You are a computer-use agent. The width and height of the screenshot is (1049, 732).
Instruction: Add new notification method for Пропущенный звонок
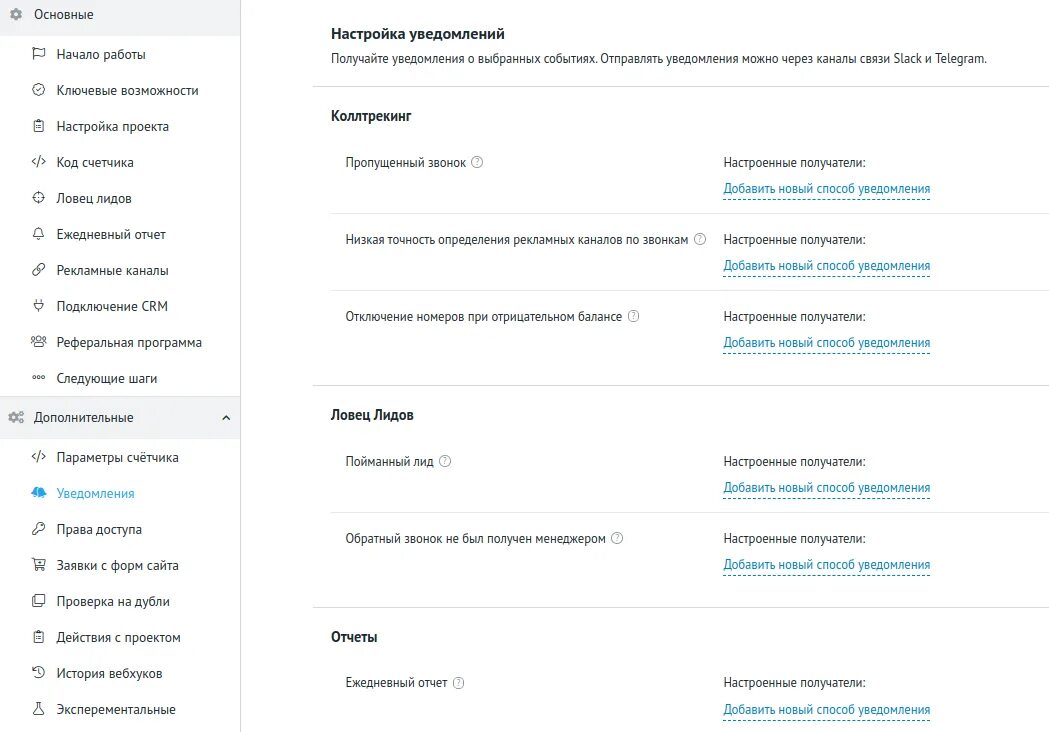coord(826,189)
